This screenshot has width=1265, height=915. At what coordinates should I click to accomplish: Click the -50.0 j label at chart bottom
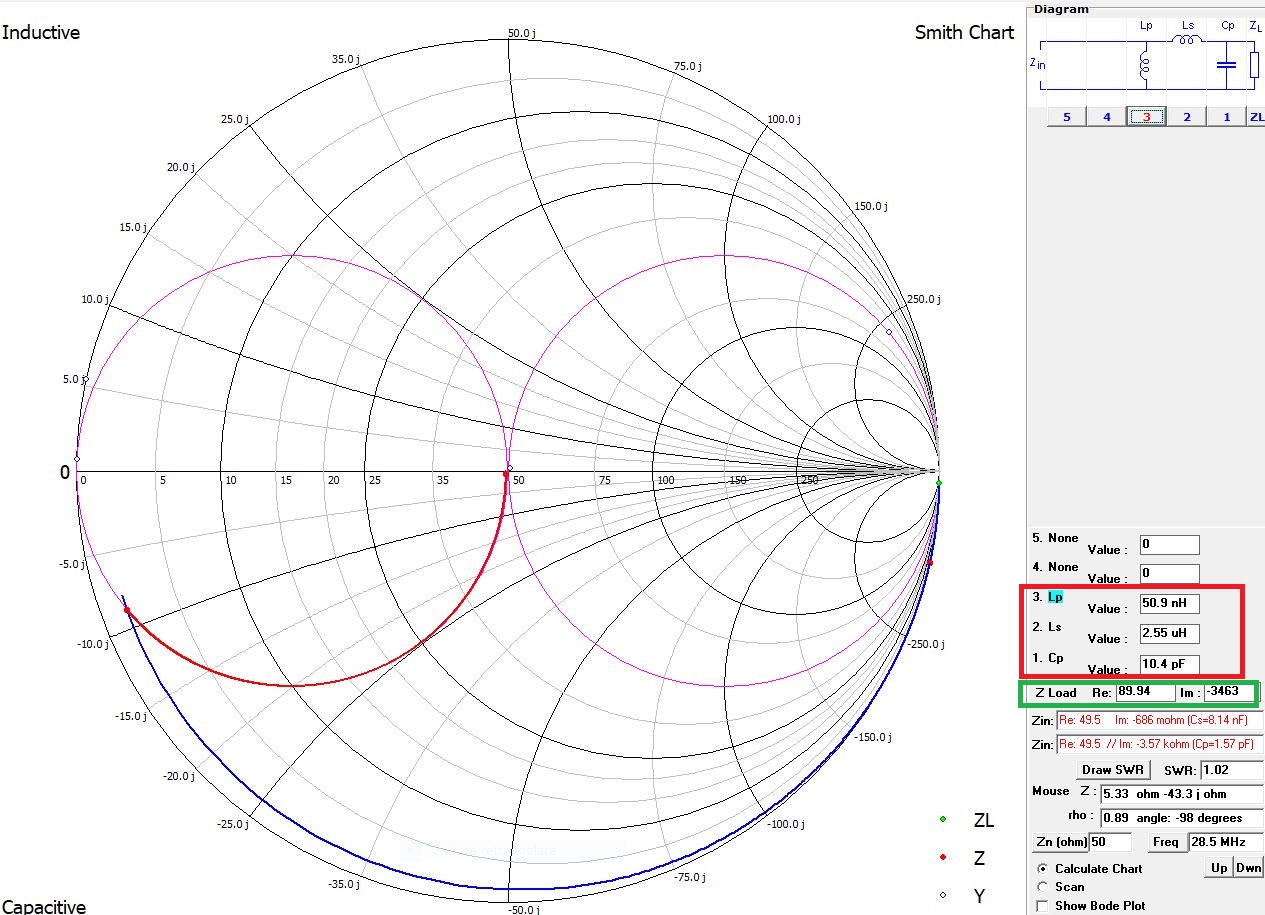(522, 909)
